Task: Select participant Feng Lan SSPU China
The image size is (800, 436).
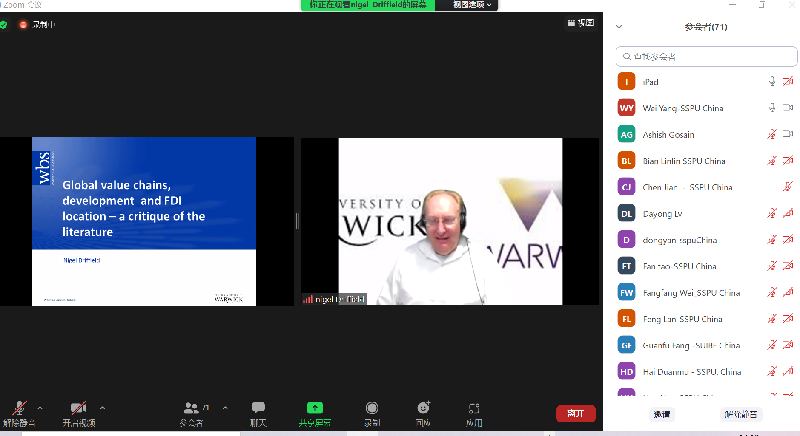Action: point(706,319)
